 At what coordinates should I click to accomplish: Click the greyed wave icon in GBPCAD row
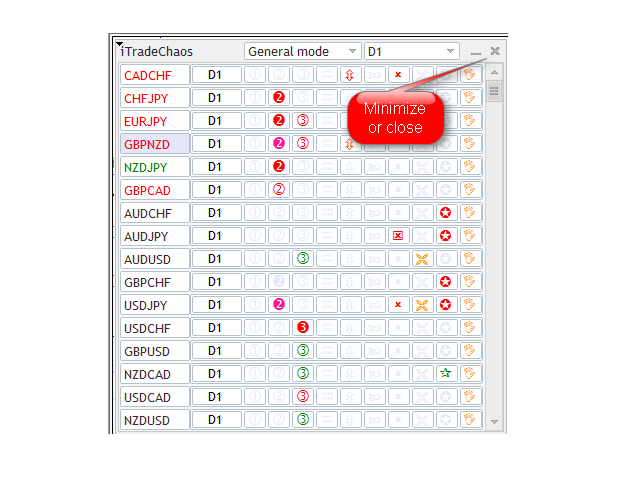click(x=327, y=190)
